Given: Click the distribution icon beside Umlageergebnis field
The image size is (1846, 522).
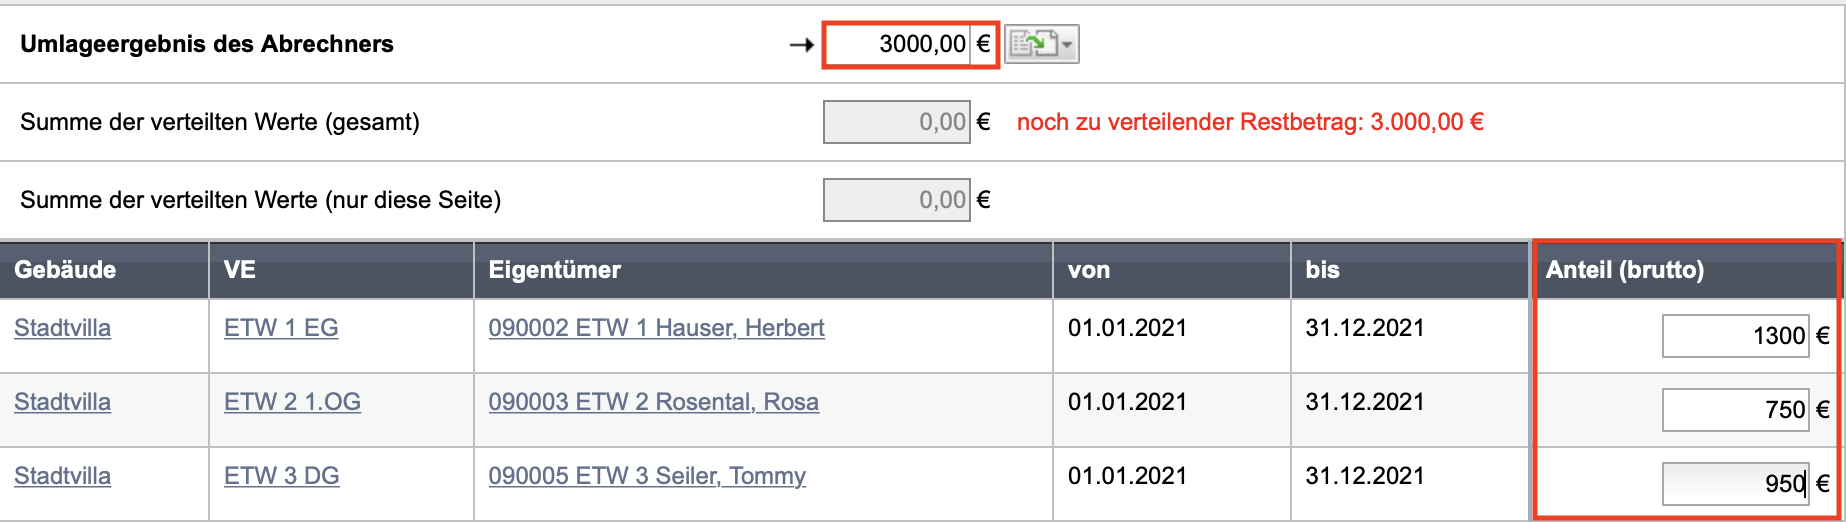Looking at the screenshot, I should [x=1033, y=44].
